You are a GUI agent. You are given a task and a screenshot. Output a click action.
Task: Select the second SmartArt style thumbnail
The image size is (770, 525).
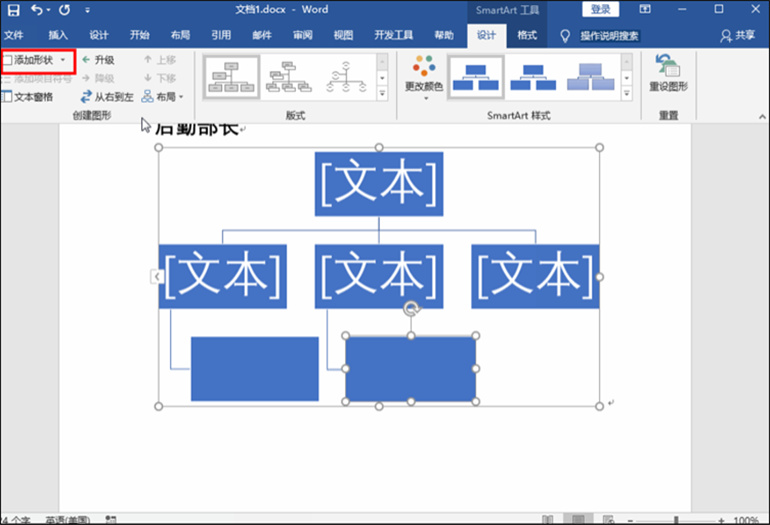[533, 77]
